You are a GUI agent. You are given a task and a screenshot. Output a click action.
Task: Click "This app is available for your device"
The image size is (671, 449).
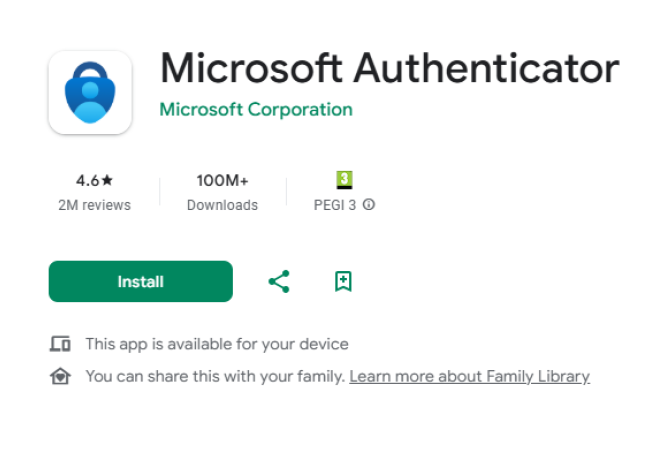(x=217, y=344)
